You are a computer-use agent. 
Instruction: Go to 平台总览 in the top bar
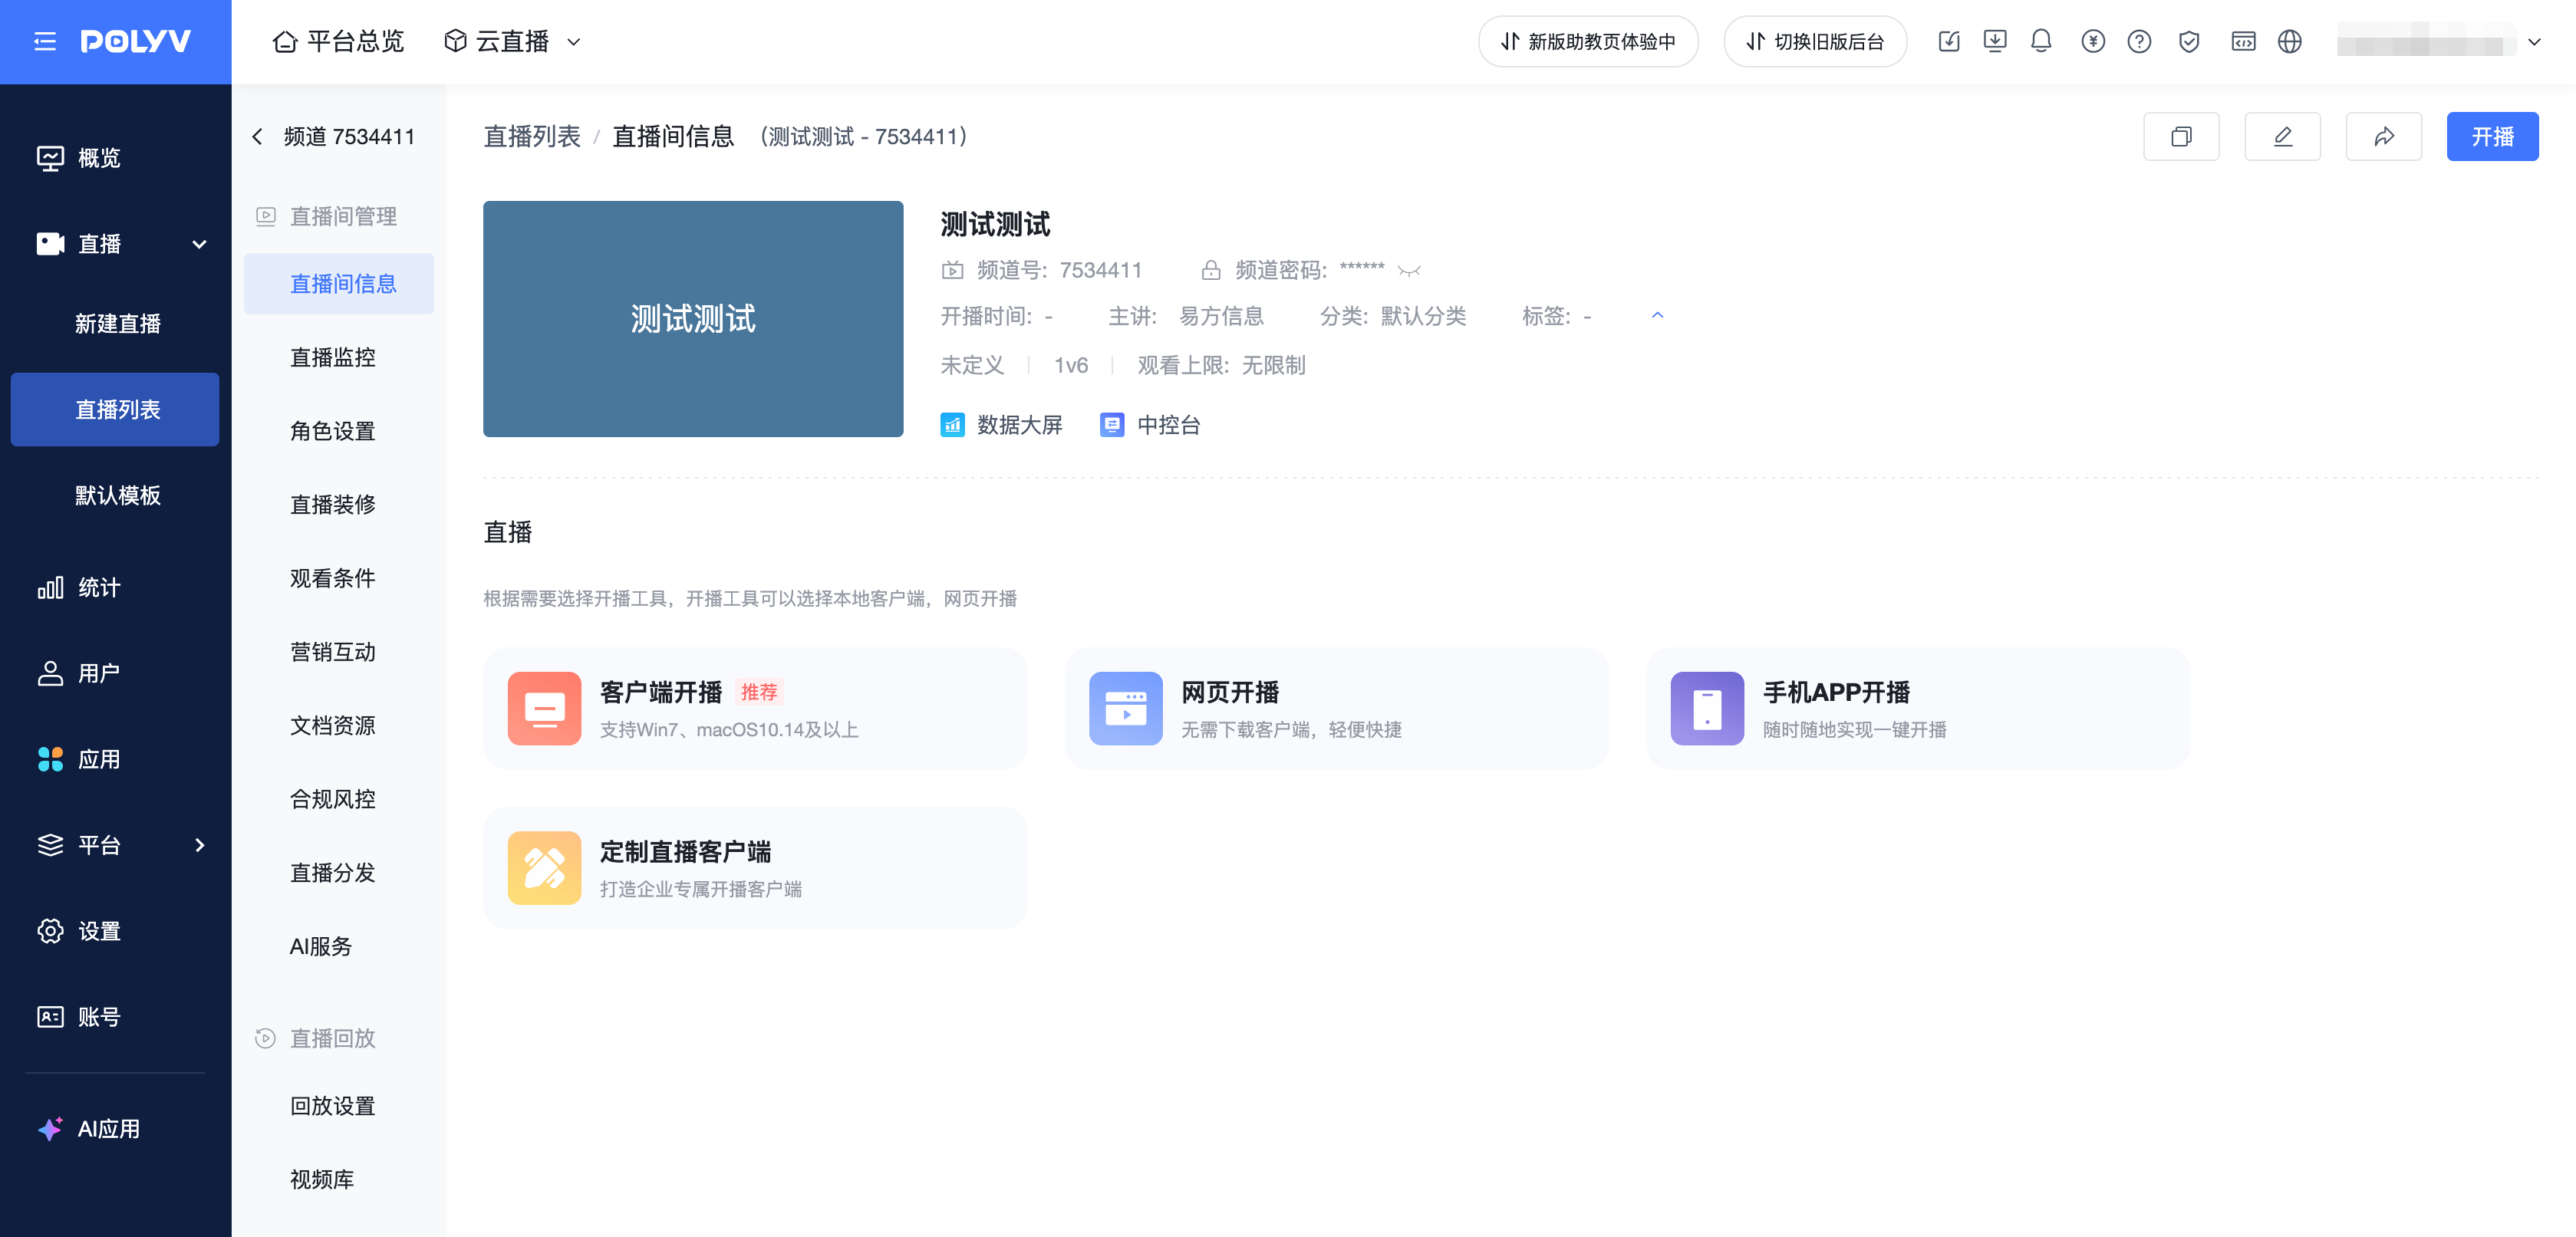pyautogui.click(x=339, y=41)
